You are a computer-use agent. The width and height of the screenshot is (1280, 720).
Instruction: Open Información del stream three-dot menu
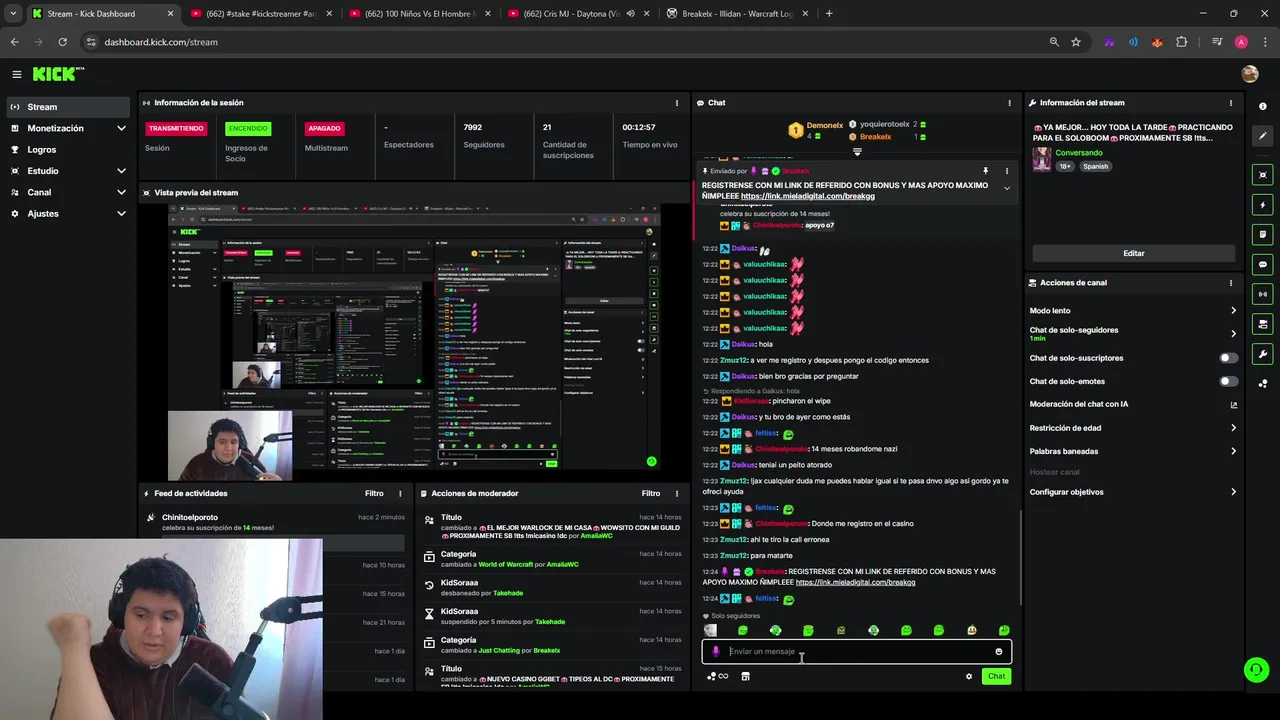pyautogui.click(x=1231, y=103)
